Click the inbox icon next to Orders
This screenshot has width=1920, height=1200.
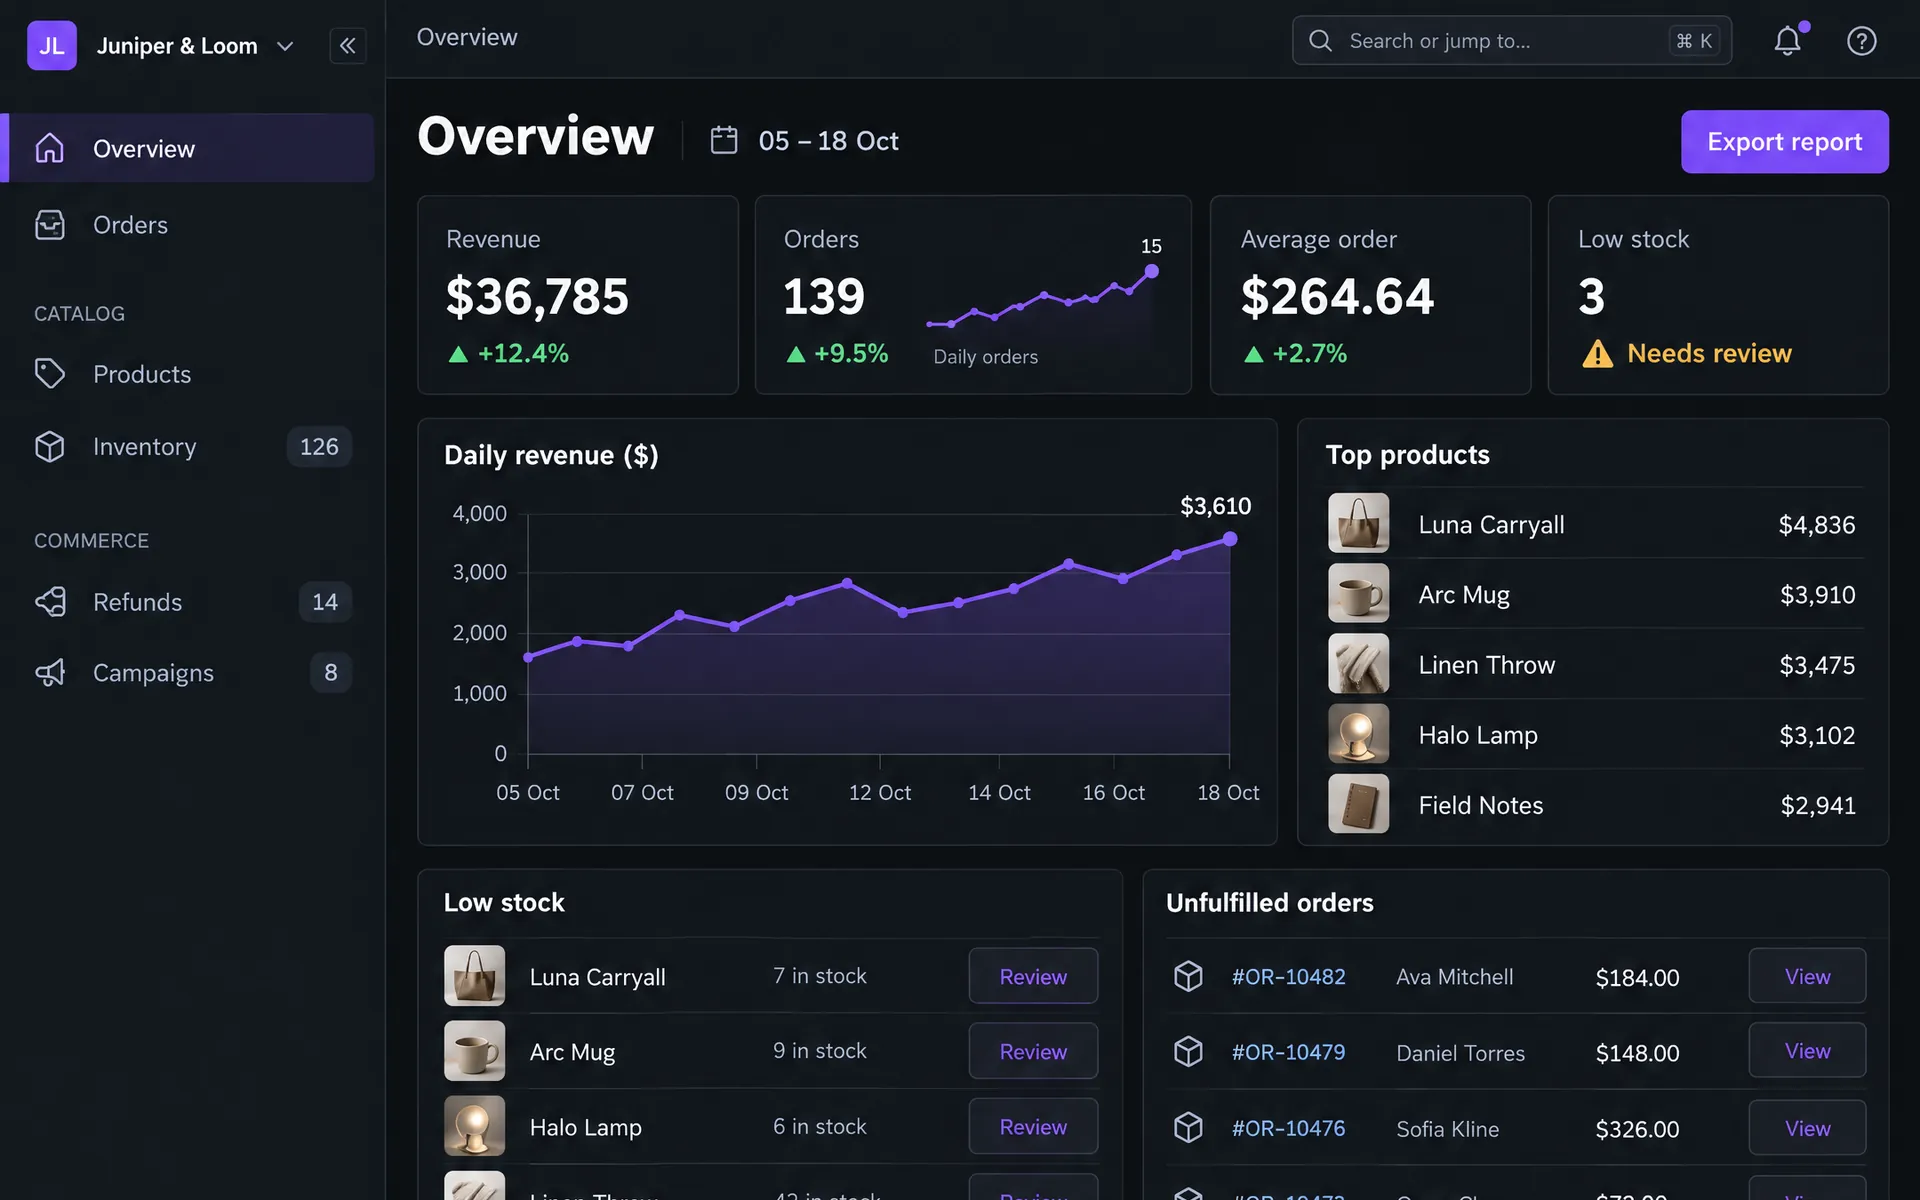tap(50, 225)
